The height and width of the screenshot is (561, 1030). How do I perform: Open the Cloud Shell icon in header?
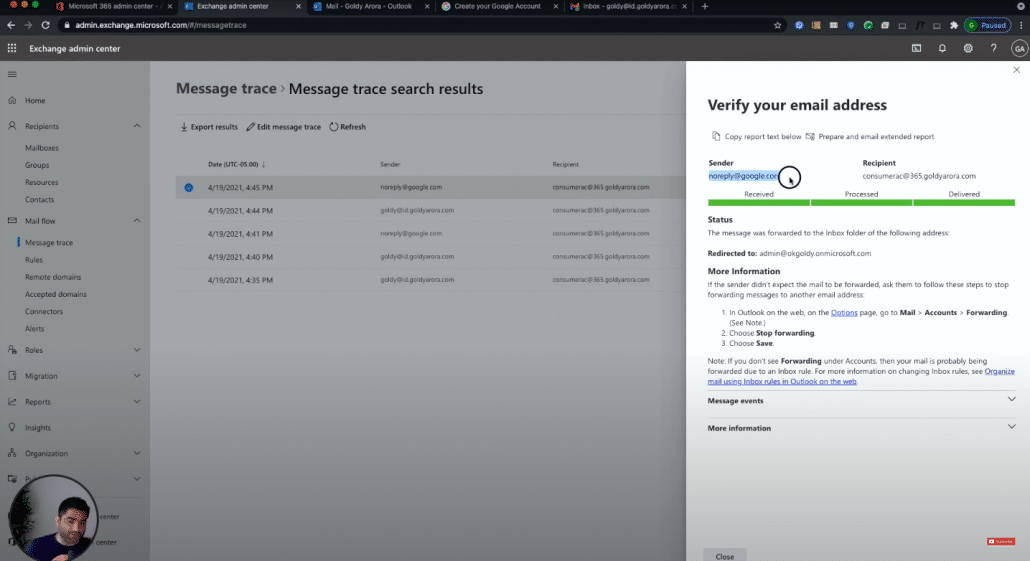point(916,48)
